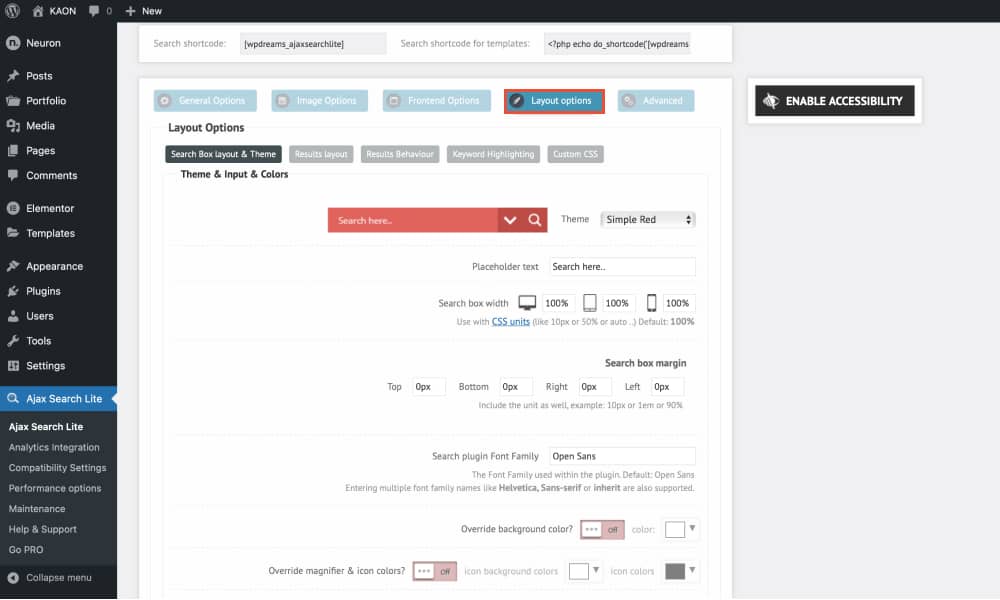
Task: Open the background color dropdown arrow
Action: pos(689,529)
